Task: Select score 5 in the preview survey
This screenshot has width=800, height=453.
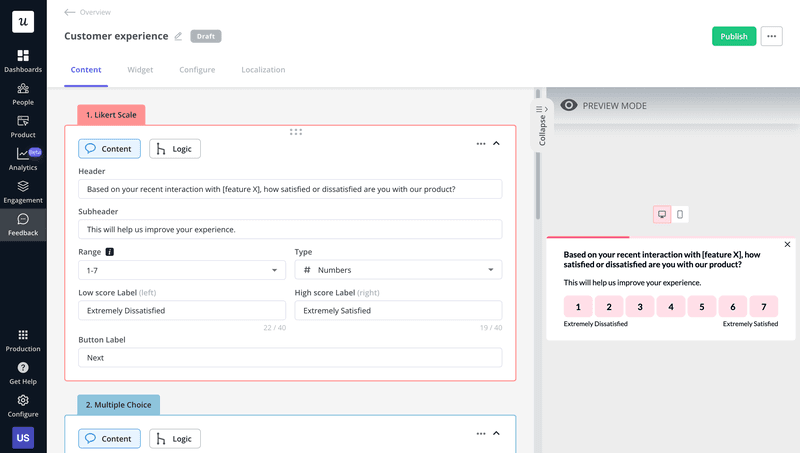Action: pyautogui.click(x=702, y=307)
